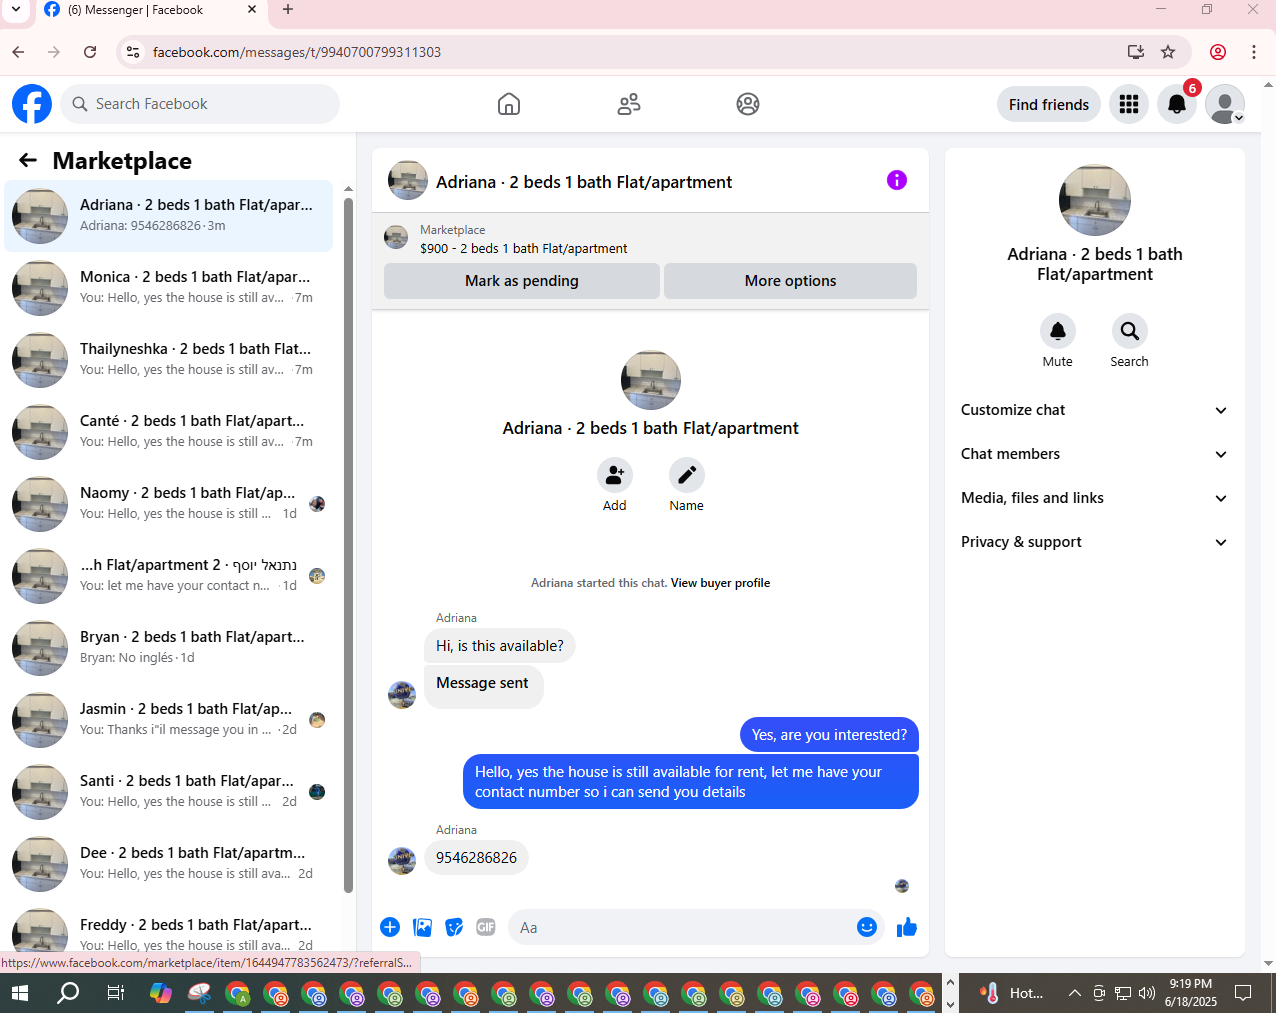Open the emoji picker in message box
Image resolution: width=1276 pixels, height=1013 pixels.
pyautogui.click(x=867, y=927)
